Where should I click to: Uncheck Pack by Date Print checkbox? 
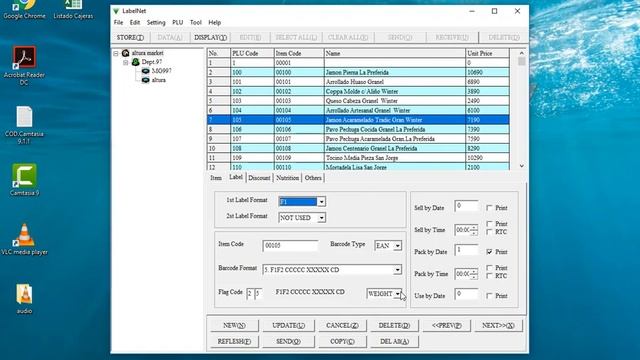click(489, 252)
